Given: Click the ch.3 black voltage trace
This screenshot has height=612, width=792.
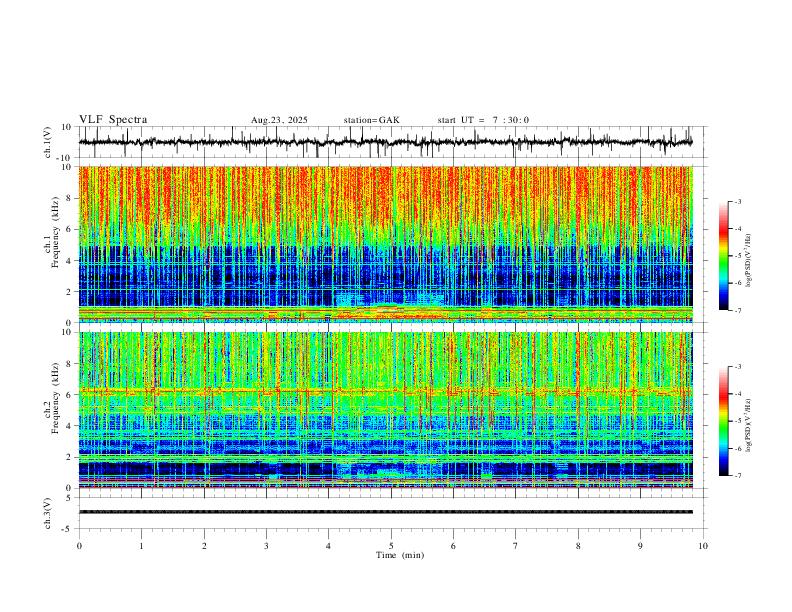Looking at the screenshot, I should point(385,512).
